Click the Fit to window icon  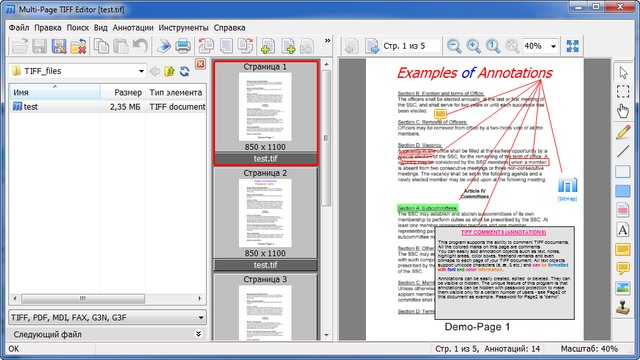tap(573, 46)
